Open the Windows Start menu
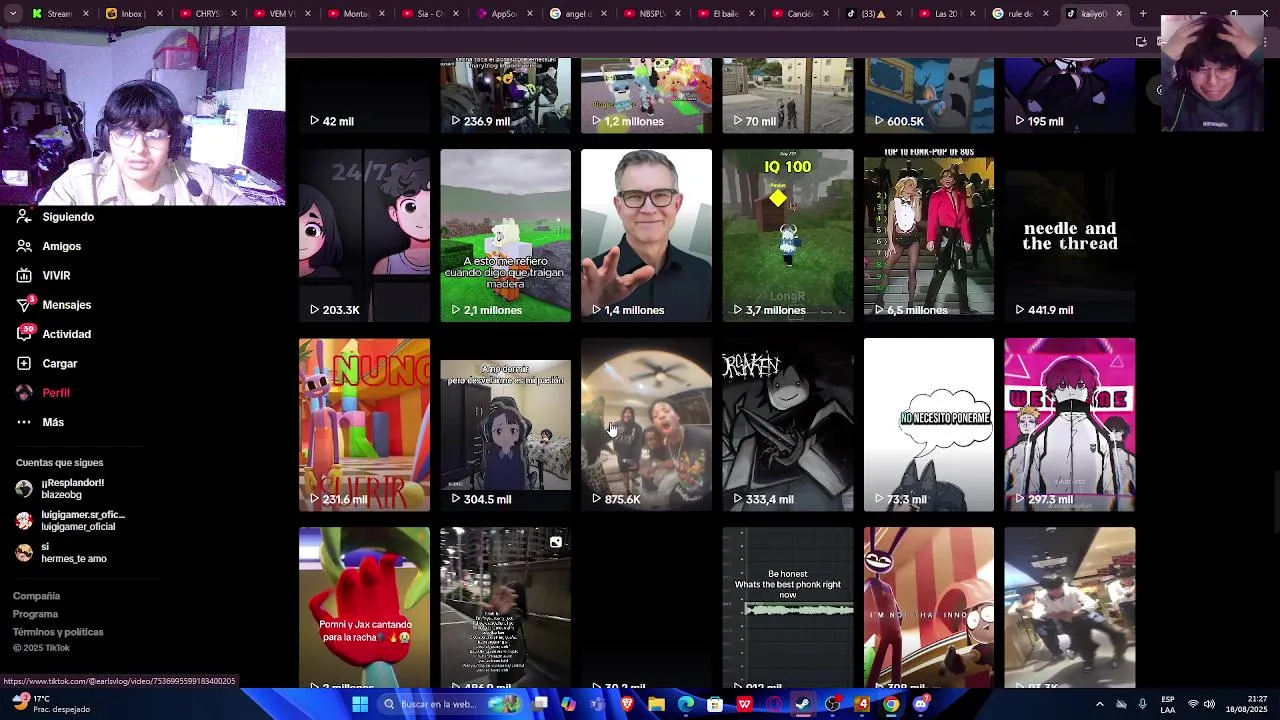This screenshot has height=720, width=1280. click(x=360, y=704)
